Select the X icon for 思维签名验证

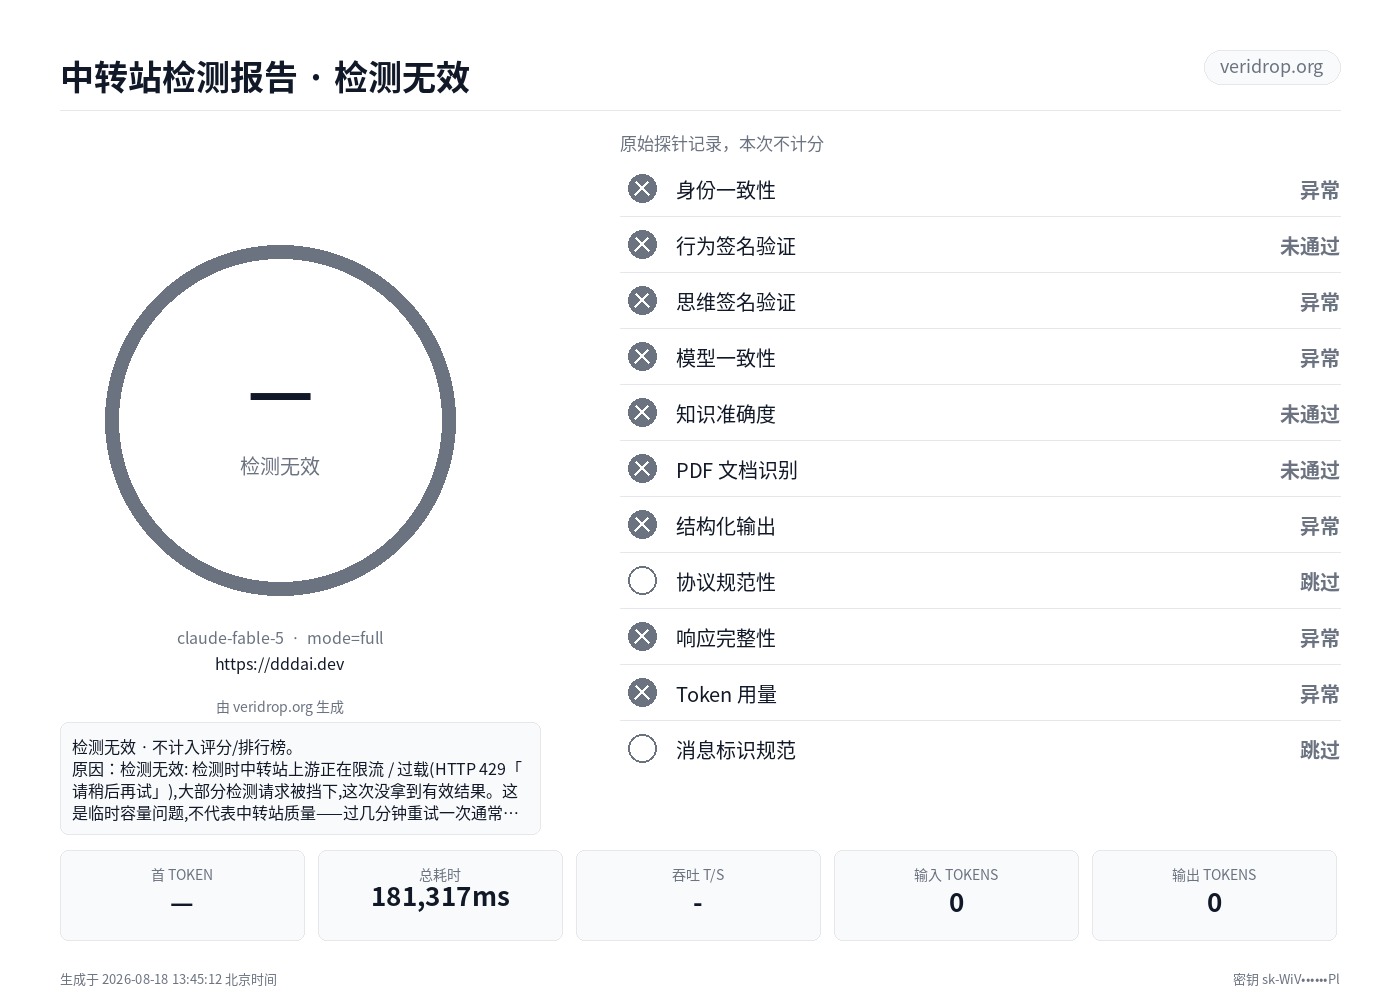642,301
